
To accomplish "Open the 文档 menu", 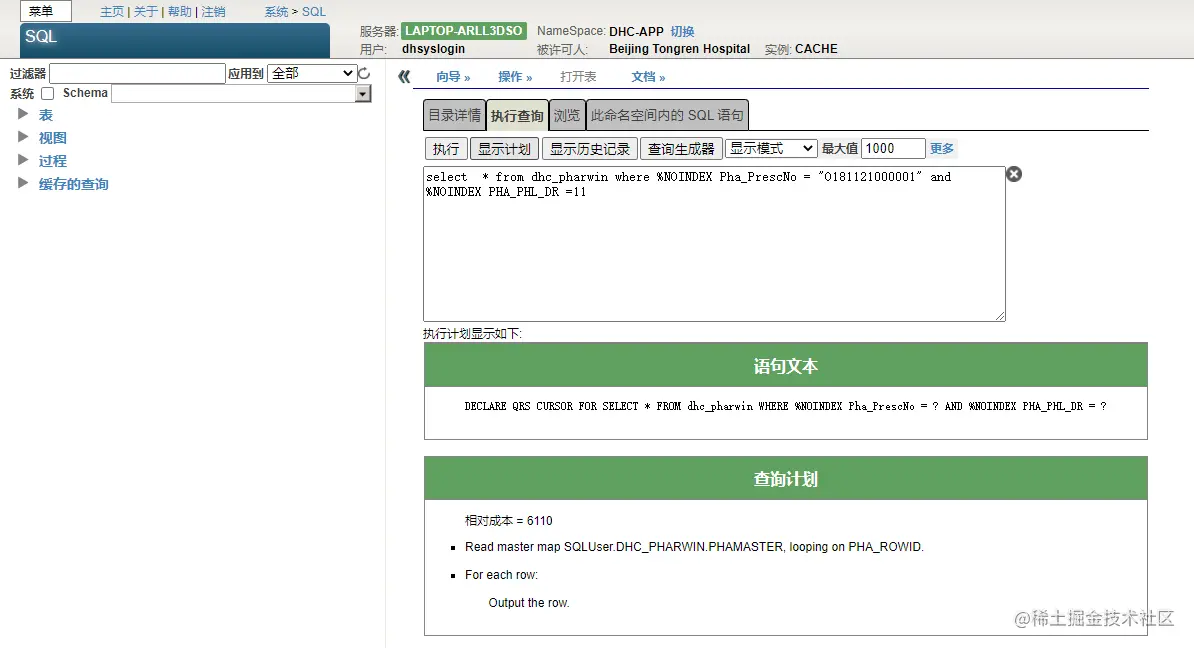I will point(648,77).
